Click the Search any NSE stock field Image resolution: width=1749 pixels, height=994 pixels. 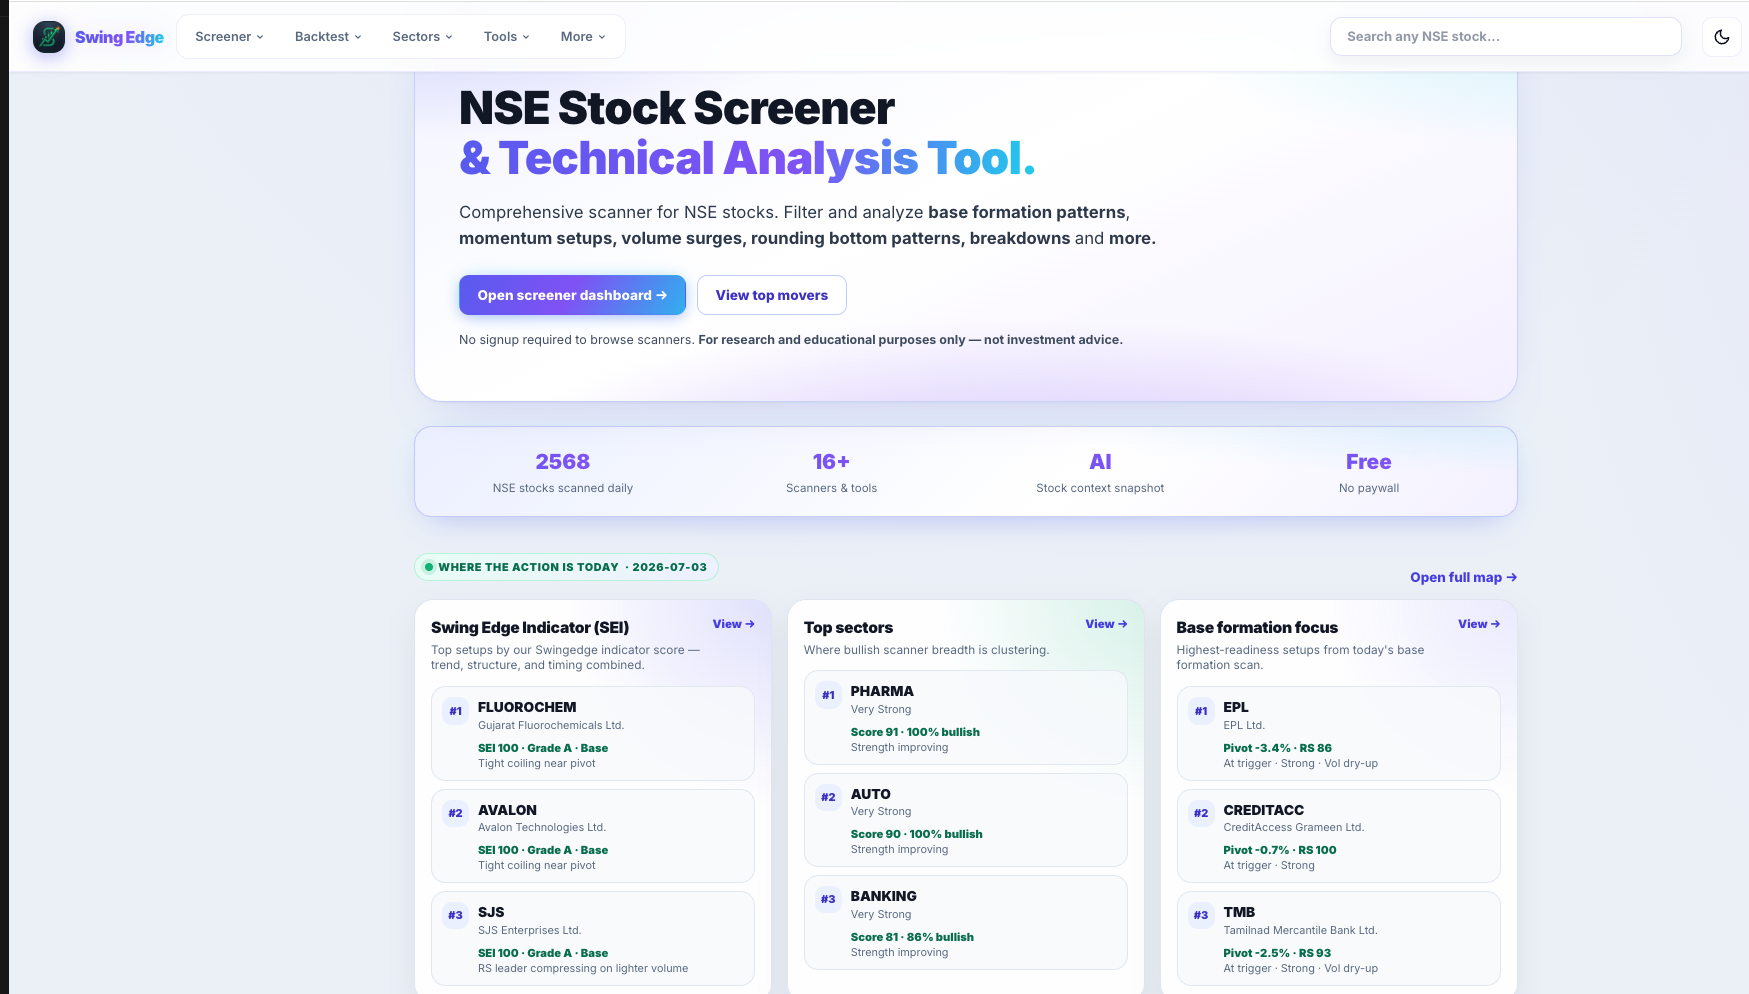1505,37
